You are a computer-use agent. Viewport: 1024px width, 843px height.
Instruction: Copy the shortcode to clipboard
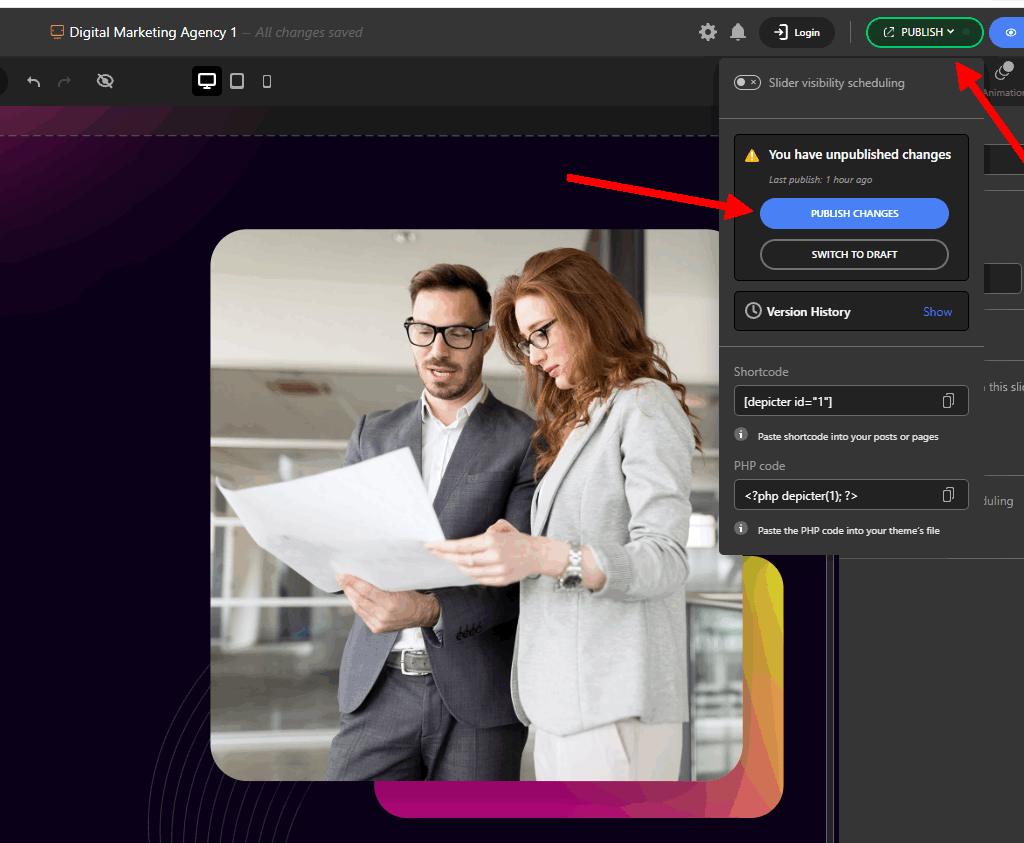pos(948,401)
